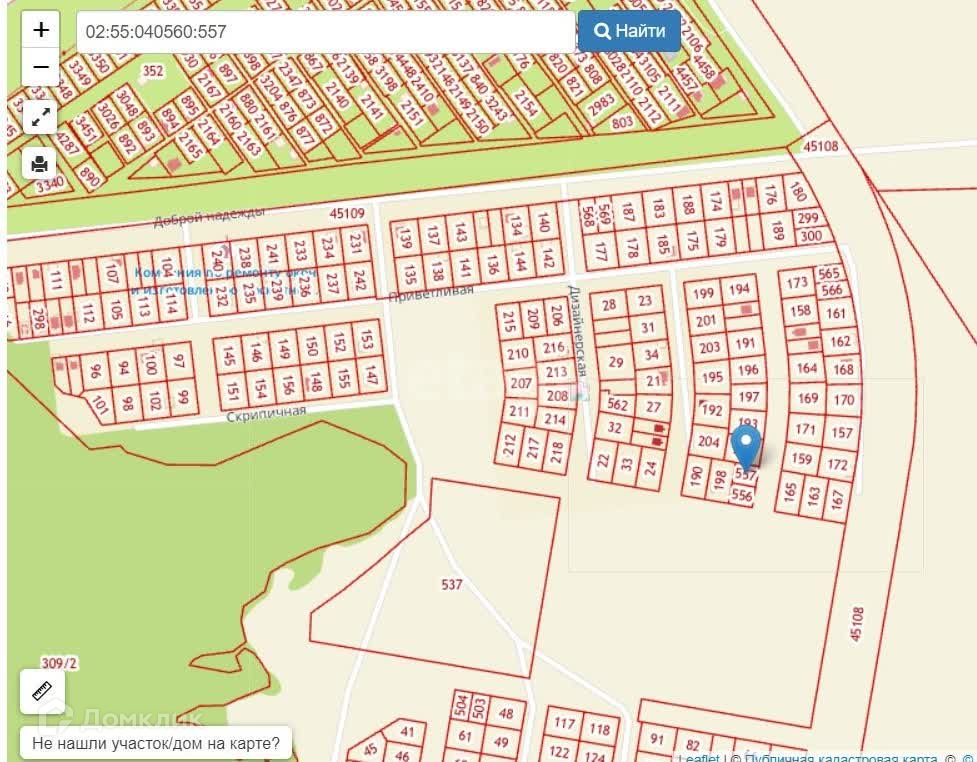The width and height of the screenshot is (977, 762).
Task: Open 'Не нашли участок/дом на карте?' prompt
Action: [156, 743]
